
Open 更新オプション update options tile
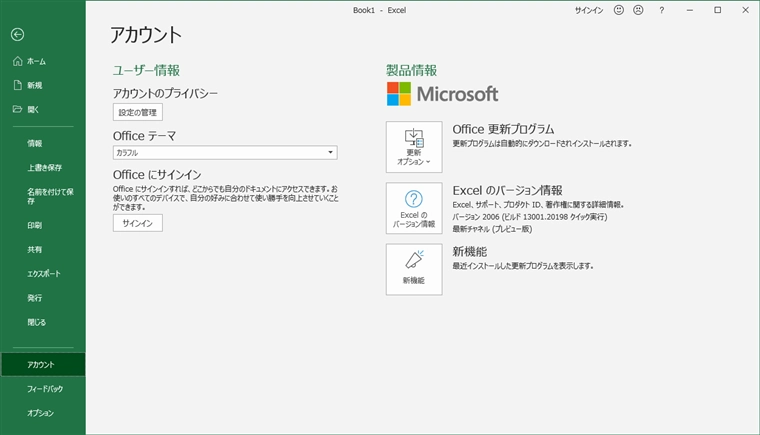pyautogui.click(x=414, y=147)
